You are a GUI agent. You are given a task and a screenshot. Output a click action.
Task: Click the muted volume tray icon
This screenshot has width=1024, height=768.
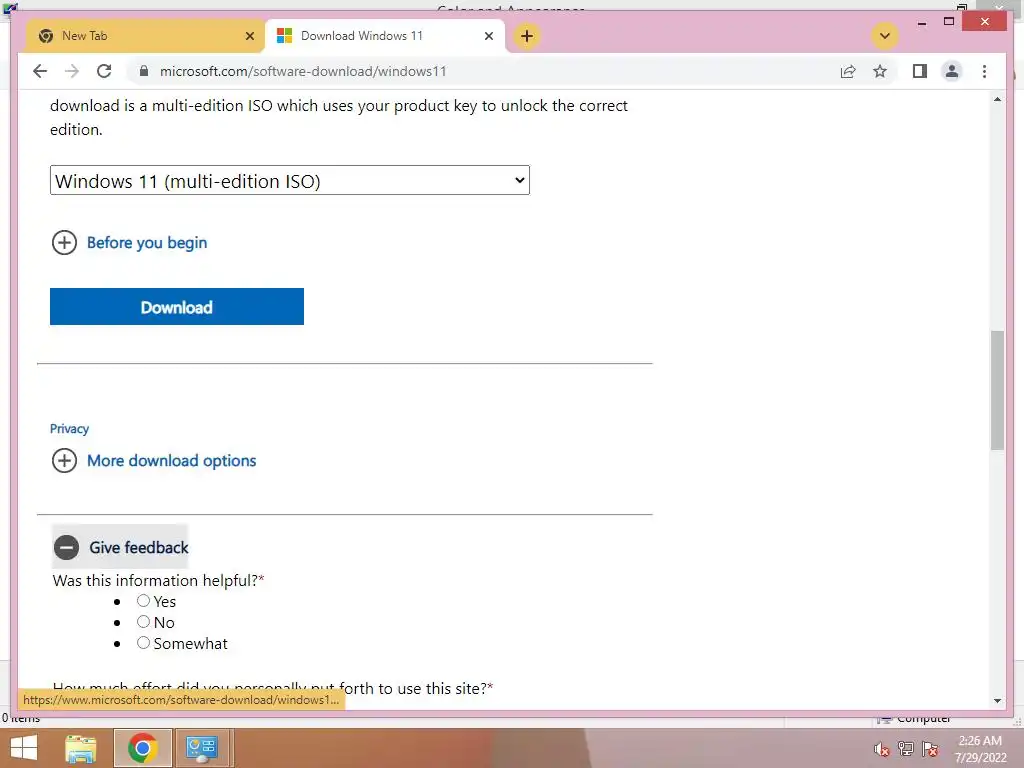[881, 749]
